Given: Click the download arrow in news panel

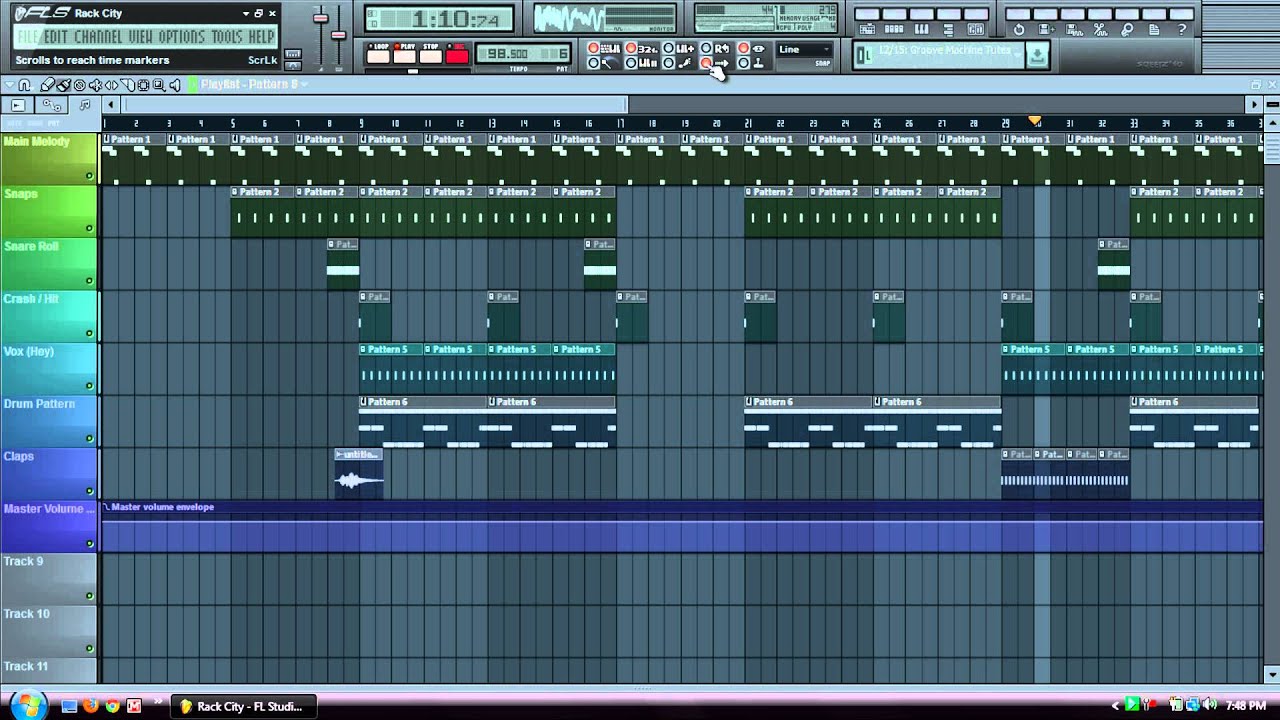Looking at the screenshot, I should click(1037, 56).
